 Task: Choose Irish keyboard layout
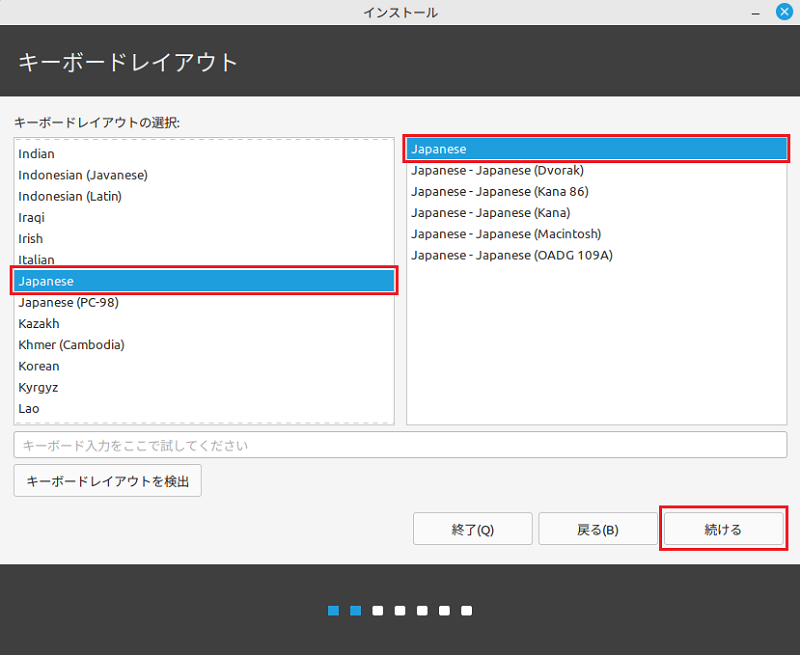204,239
